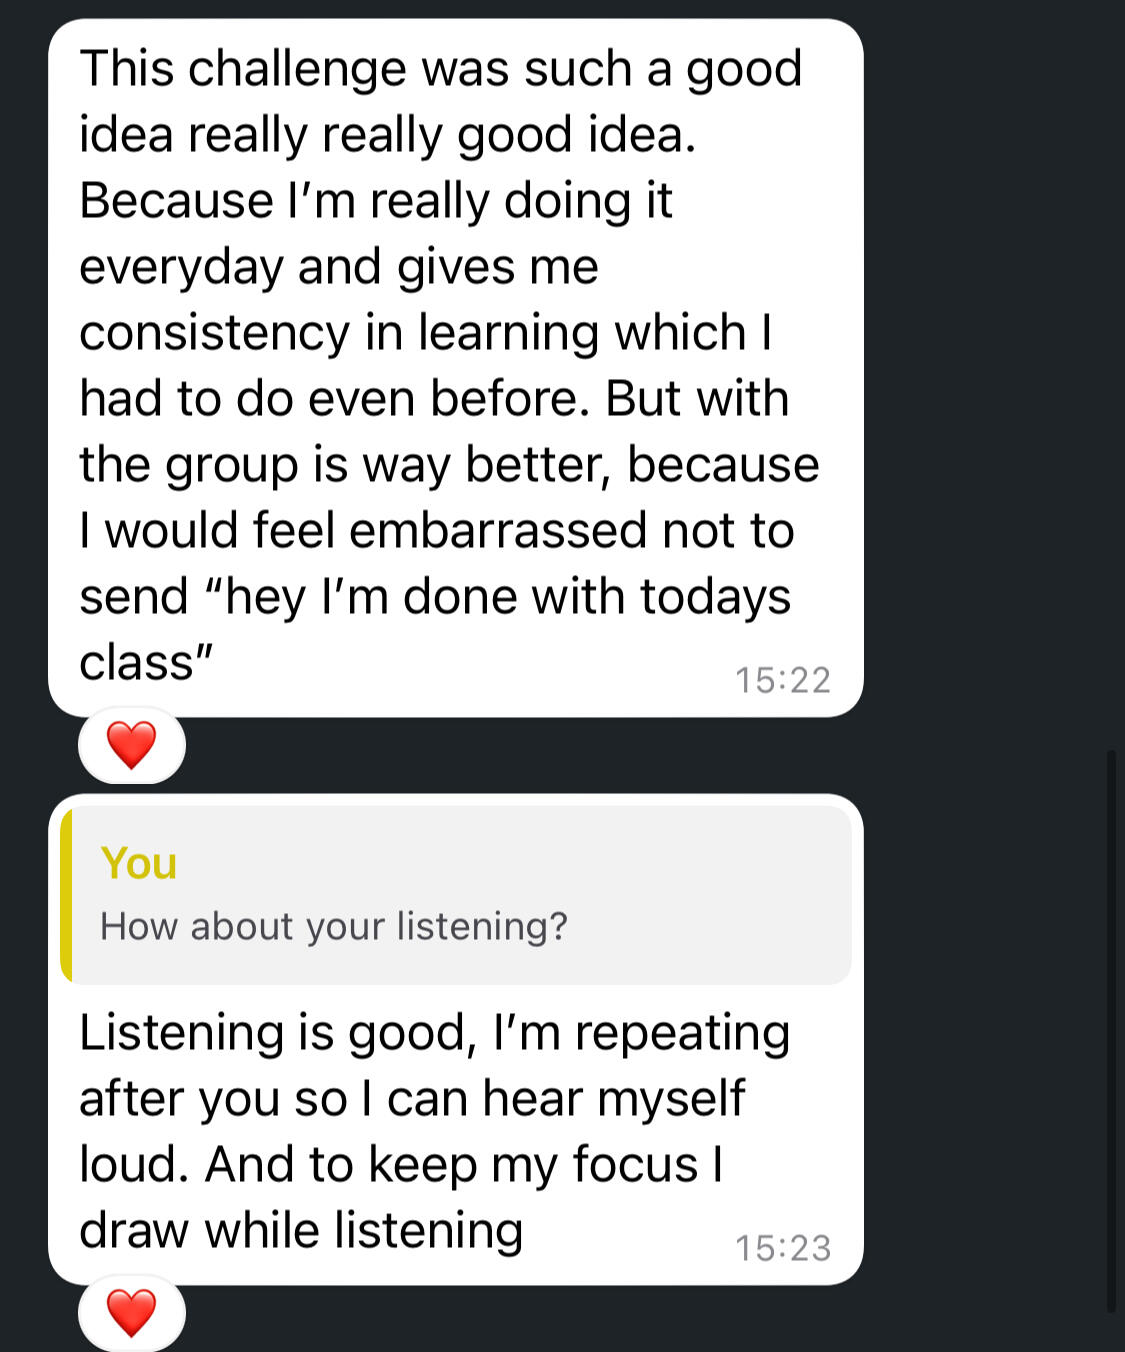Select the "Listening is good, I'm repeating" line
The width and height of the screenshot is (1125, 1352).
click(x=434, y=1032)
